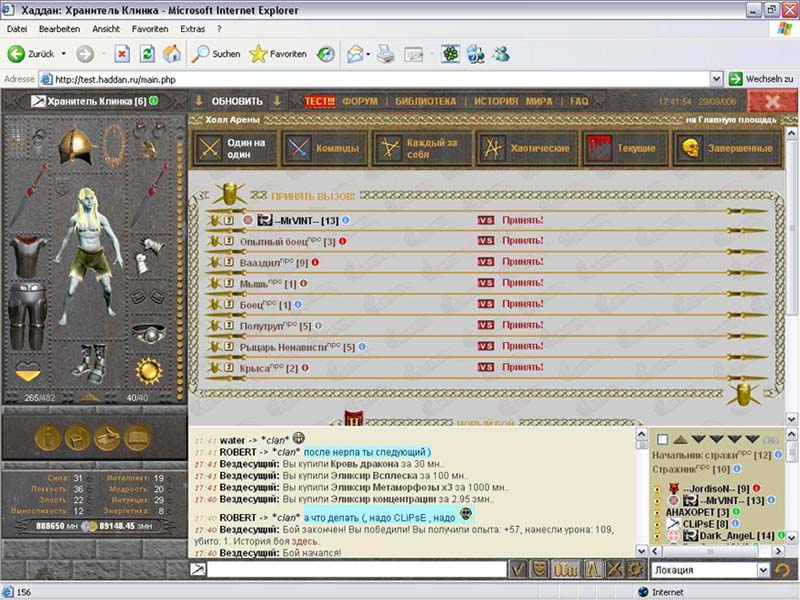The height and width of the screenshot is (600, 800).
Task: Toggle the eye icon beside Dark_AngeL
Action: pyautogui.click(x=657, y=536)
